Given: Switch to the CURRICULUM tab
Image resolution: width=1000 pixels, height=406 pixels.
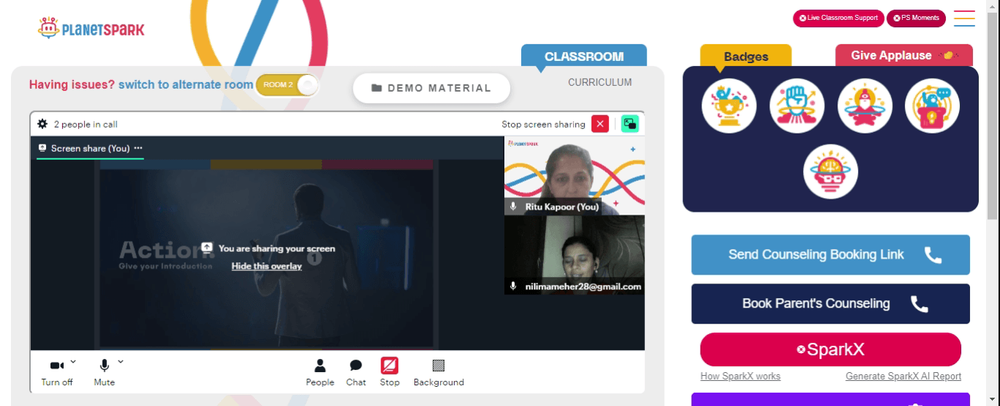Looking at the screenshot, I should pyautogui.click(x=599, y=82).
